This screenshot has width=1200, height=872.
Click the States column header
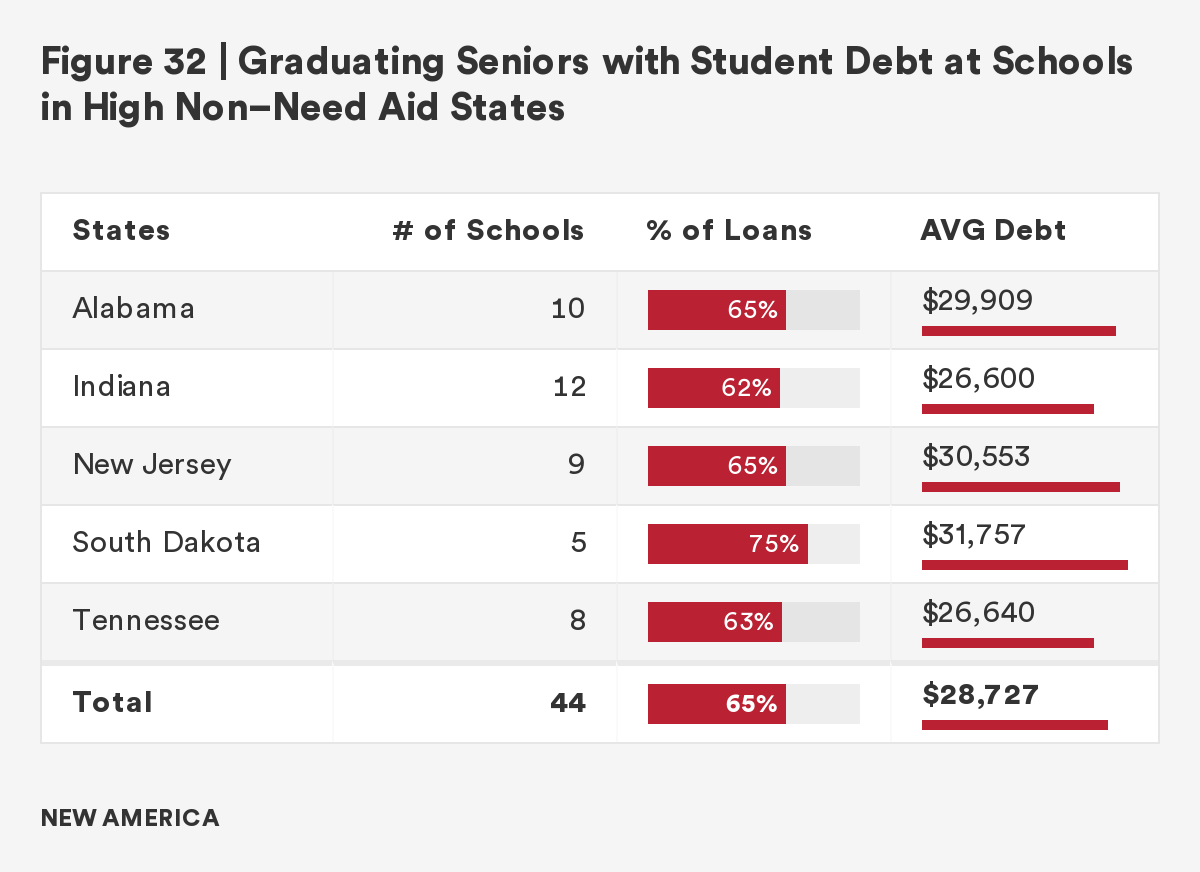tap(121, 231)
